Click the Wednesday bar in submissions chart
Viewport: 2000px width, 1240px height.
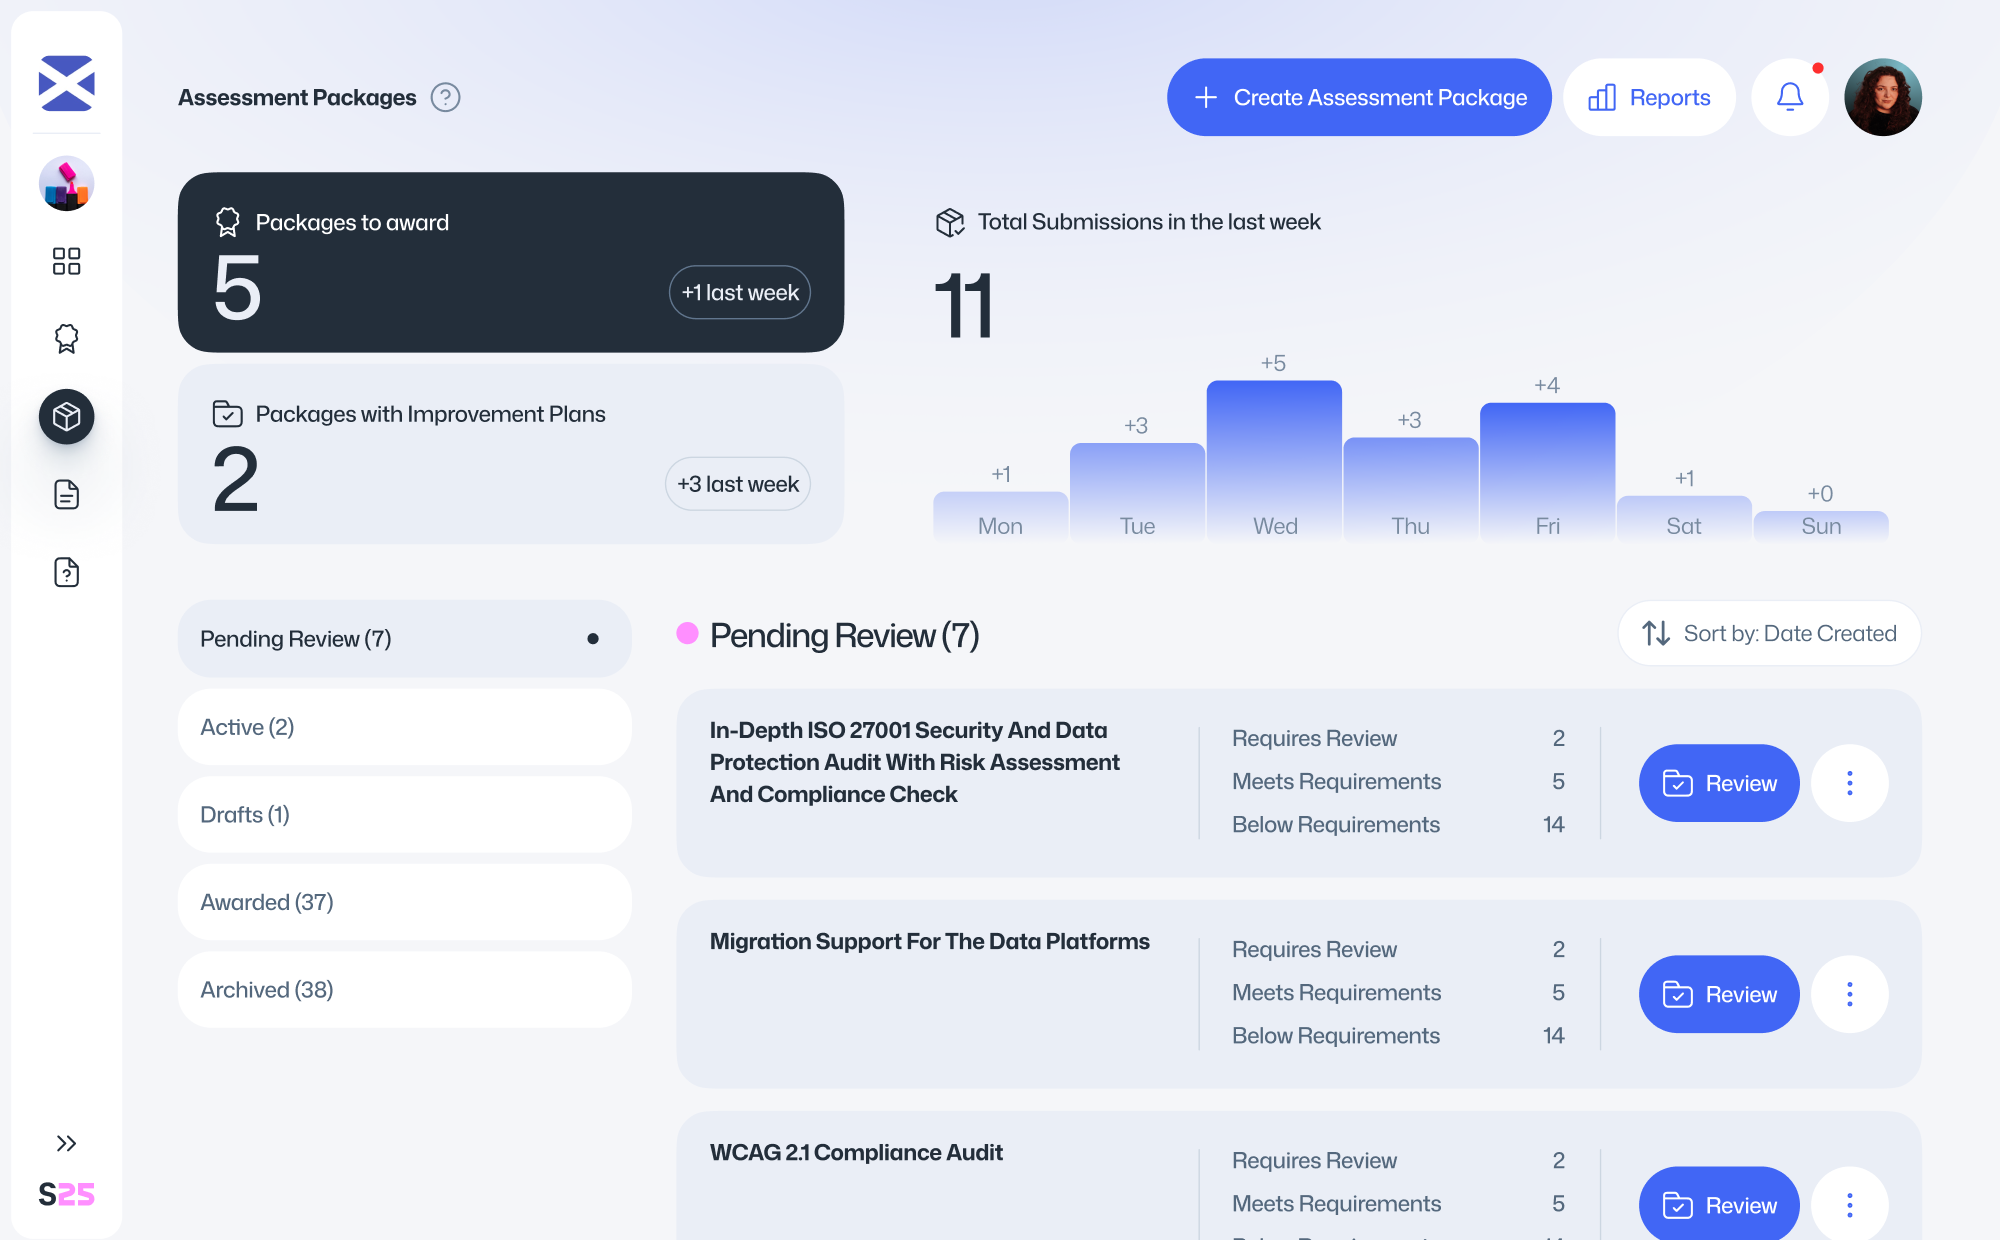click(x=1274, y=460)
